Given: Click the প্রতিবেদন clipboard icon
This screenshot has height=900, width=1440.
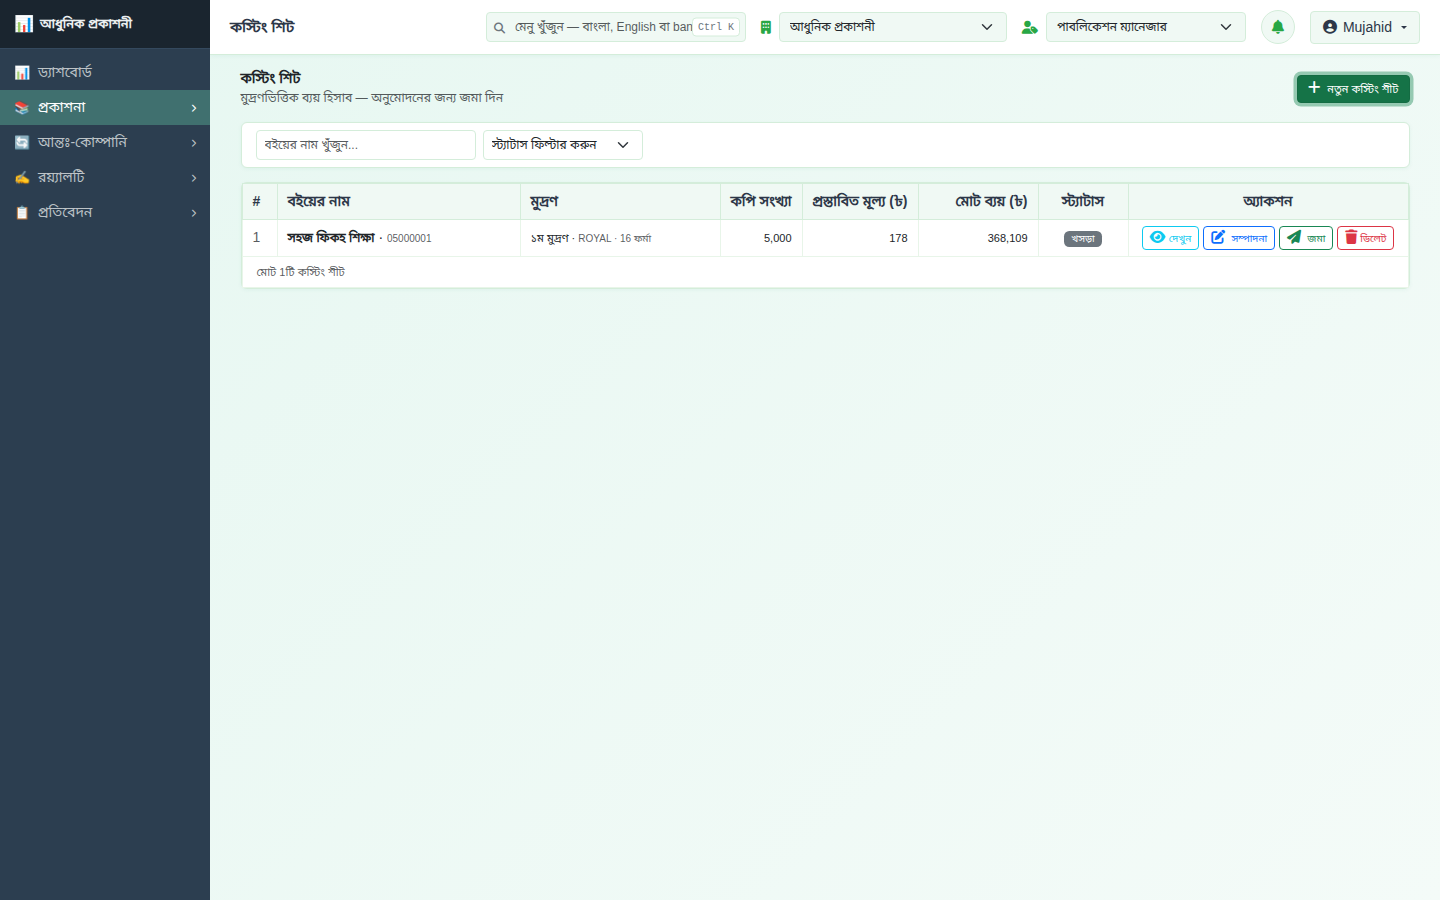Looking at the screenshot, I should pos(22,213).
